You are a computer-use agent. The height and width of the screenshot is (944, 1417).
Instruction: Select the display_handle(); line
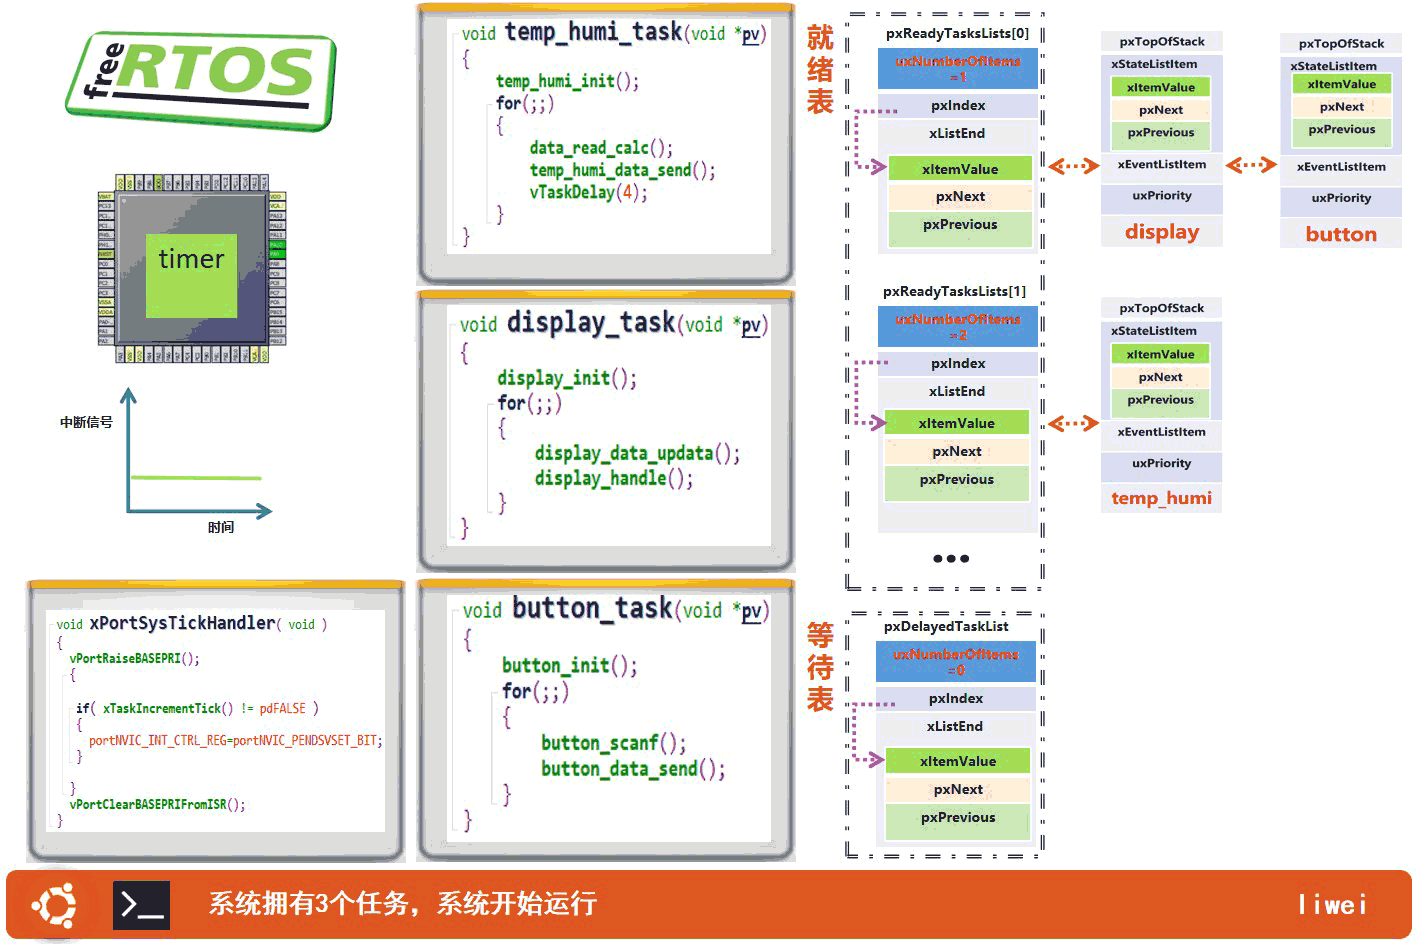tap(613, 478)
